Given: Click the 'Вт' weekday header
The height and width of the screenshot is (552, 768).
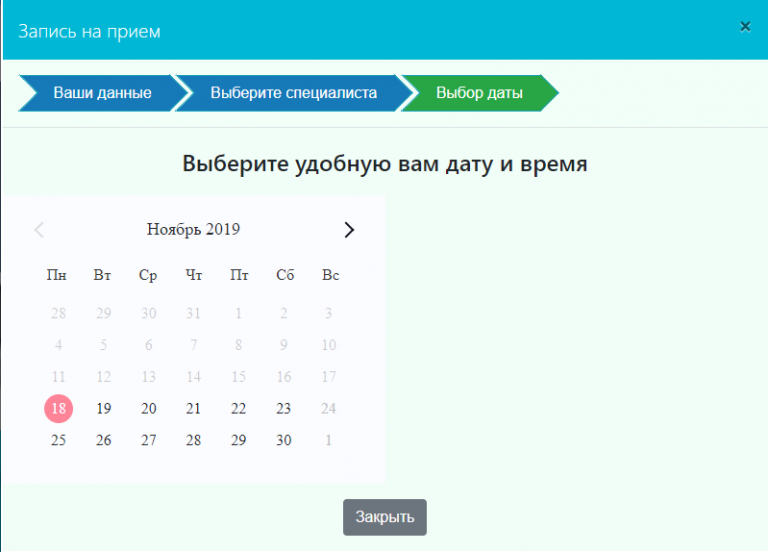Looking at the screenshot, I should tap(102, 275).
